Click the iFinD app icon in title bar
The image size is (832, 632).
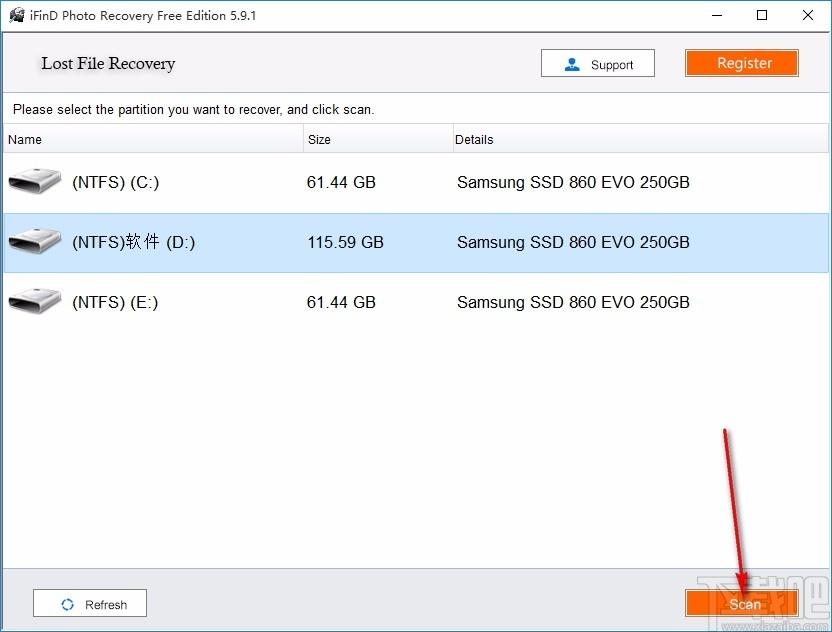pos(16,15)
